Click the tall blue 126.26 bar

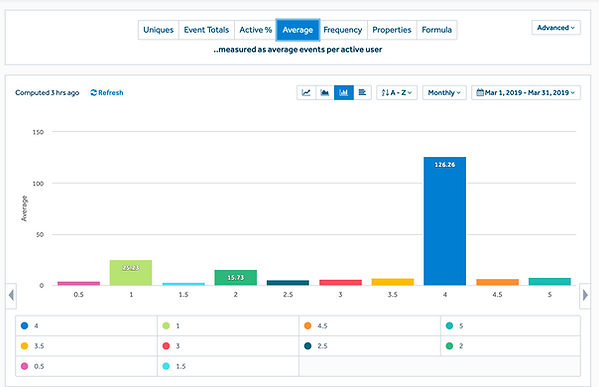pos(445,221)
